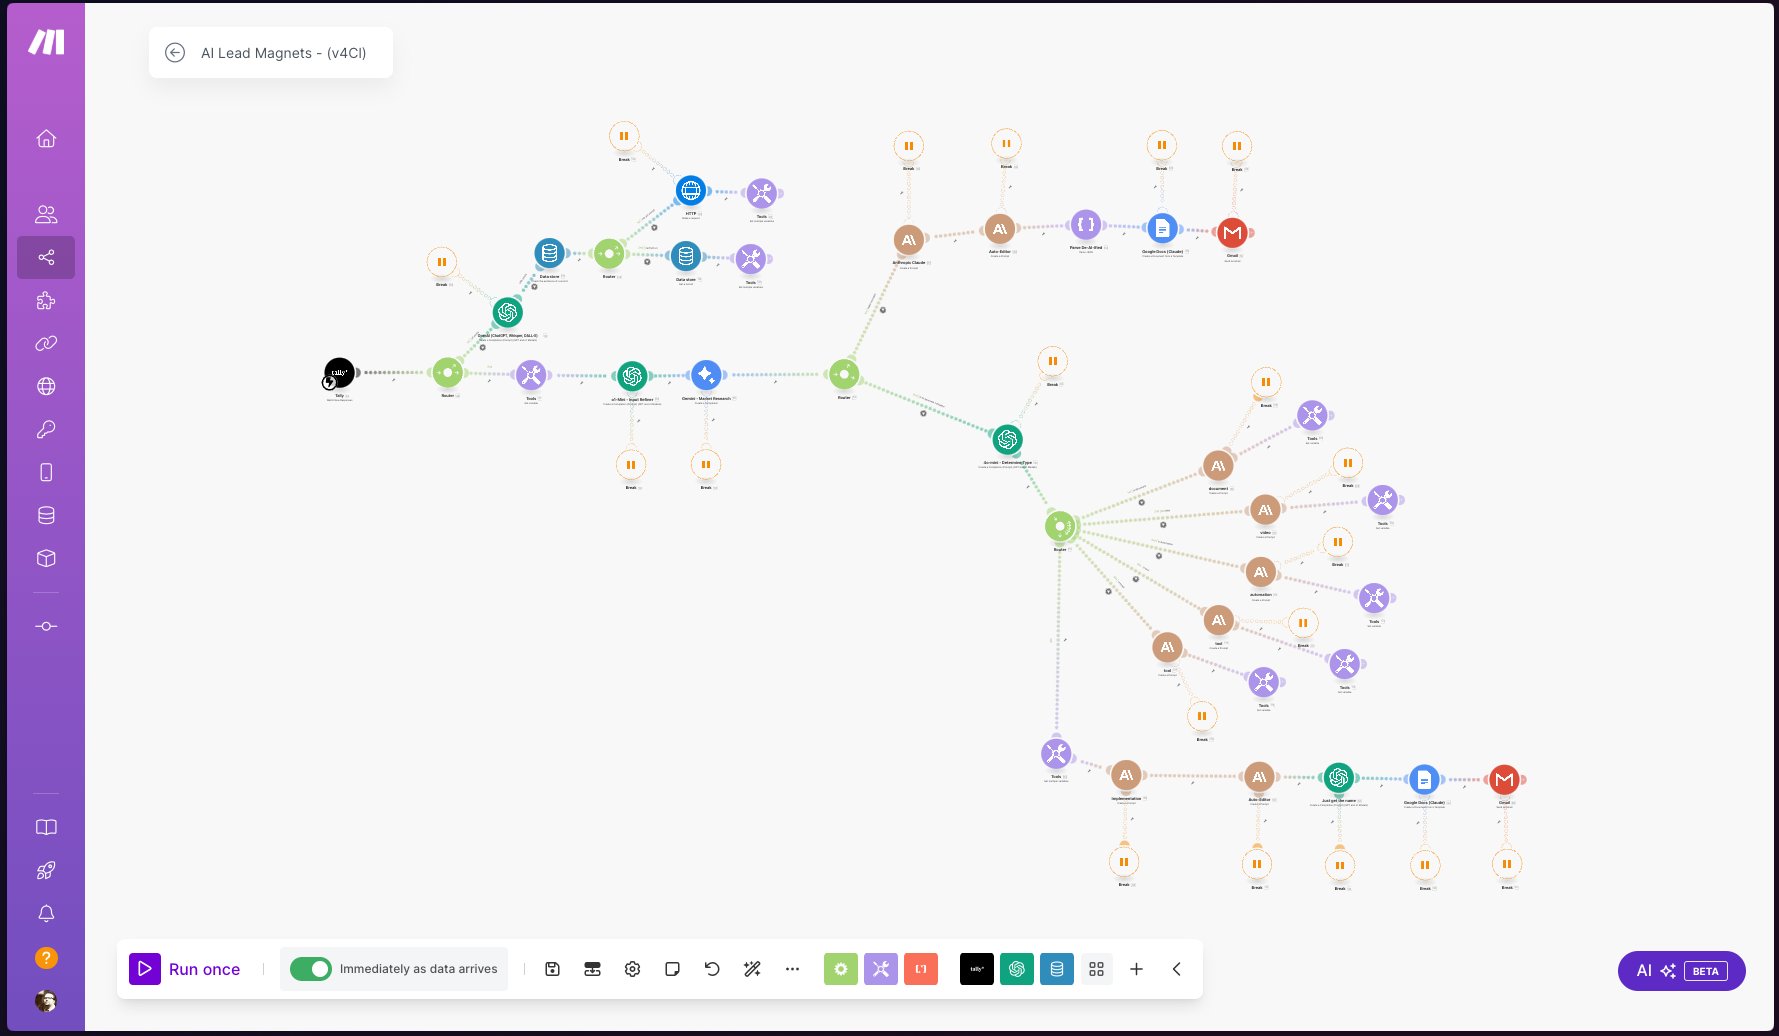The width and height of the screenshot is (1779, 1036).
Task: Open Webhooks via the globe sidebar icon
Action: [46, 386]
